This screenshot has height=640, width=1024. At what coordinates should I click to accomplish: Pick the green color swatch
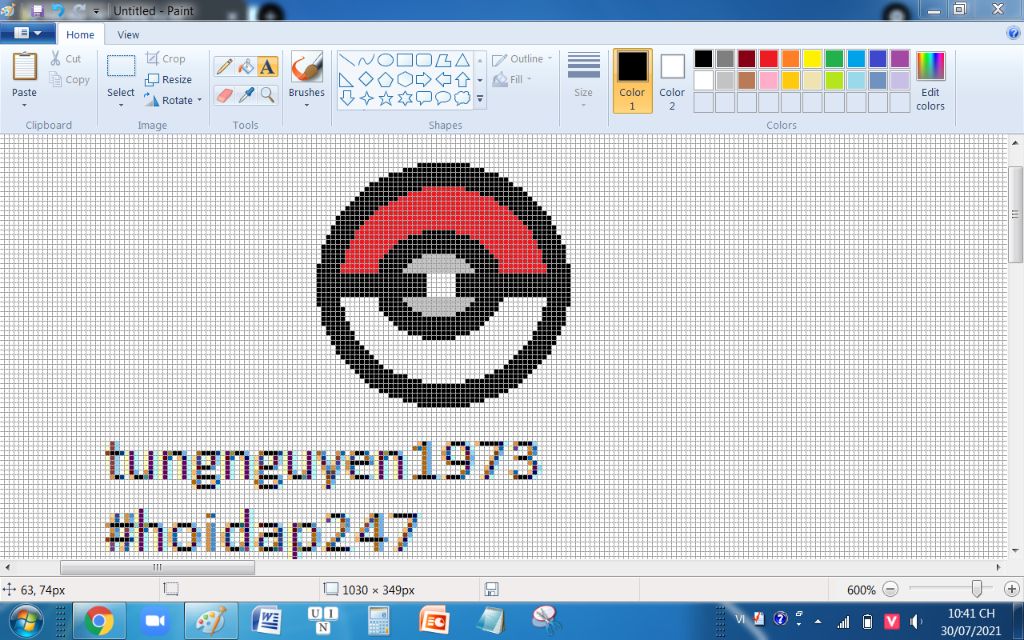(834, 59)
